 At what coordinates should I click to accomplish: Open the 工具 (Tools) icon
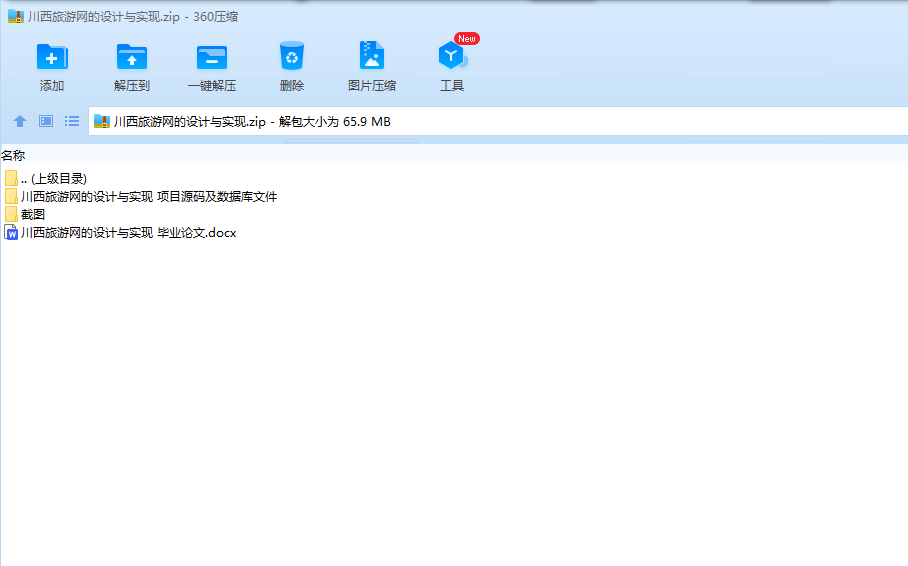coord(452,56)
